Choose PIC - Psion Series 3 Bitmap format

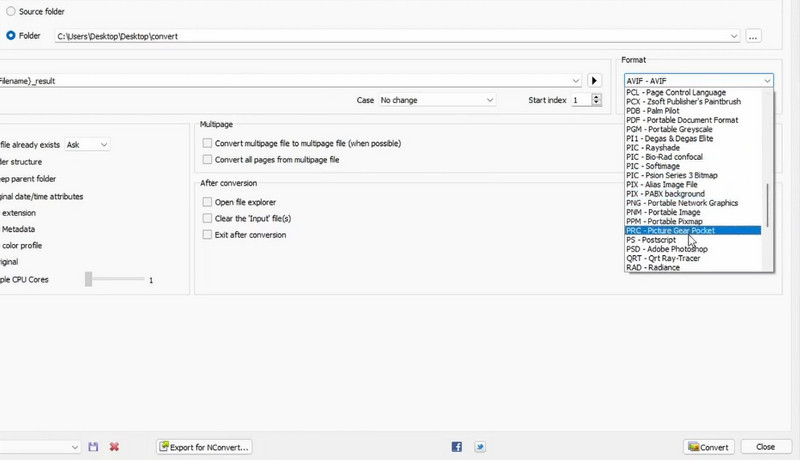click(x=693, y=175)
